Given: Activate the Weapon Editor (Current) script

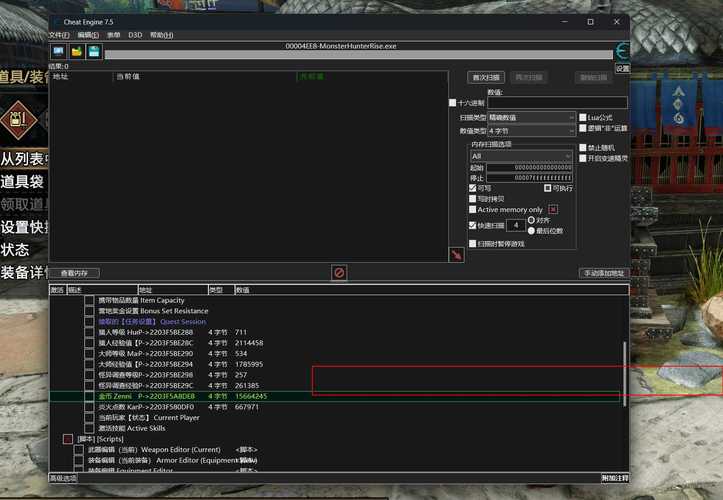Looking at the screenshot, I should tap(78, 450).
